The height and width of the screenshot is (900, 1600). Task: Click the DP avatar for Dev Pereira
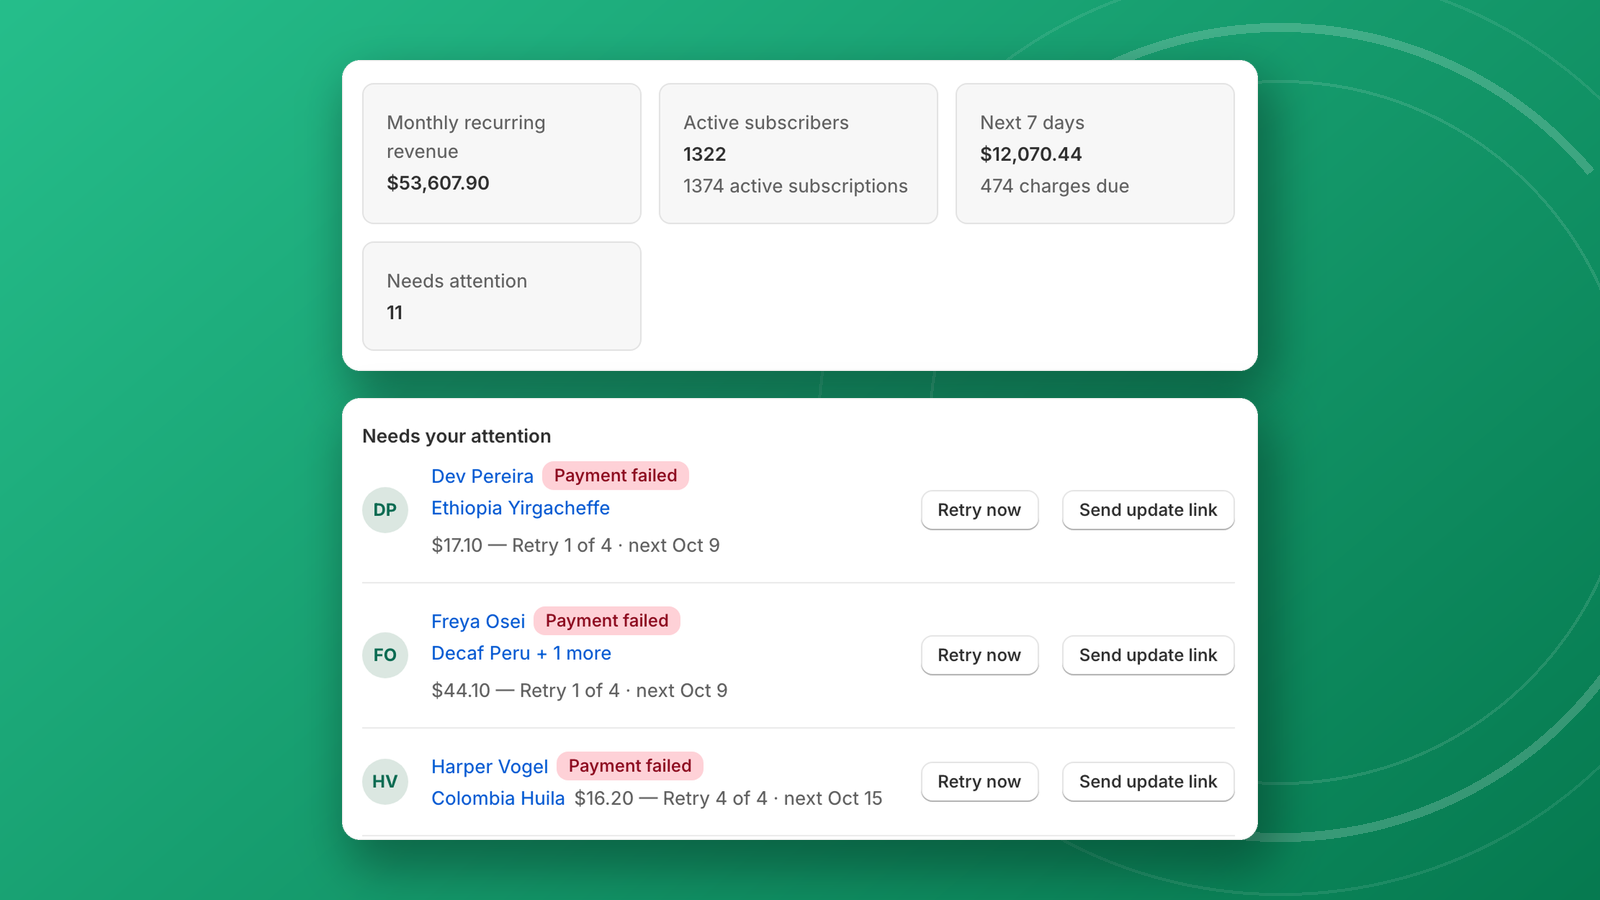pyautogui.click(x=385, y=510)
